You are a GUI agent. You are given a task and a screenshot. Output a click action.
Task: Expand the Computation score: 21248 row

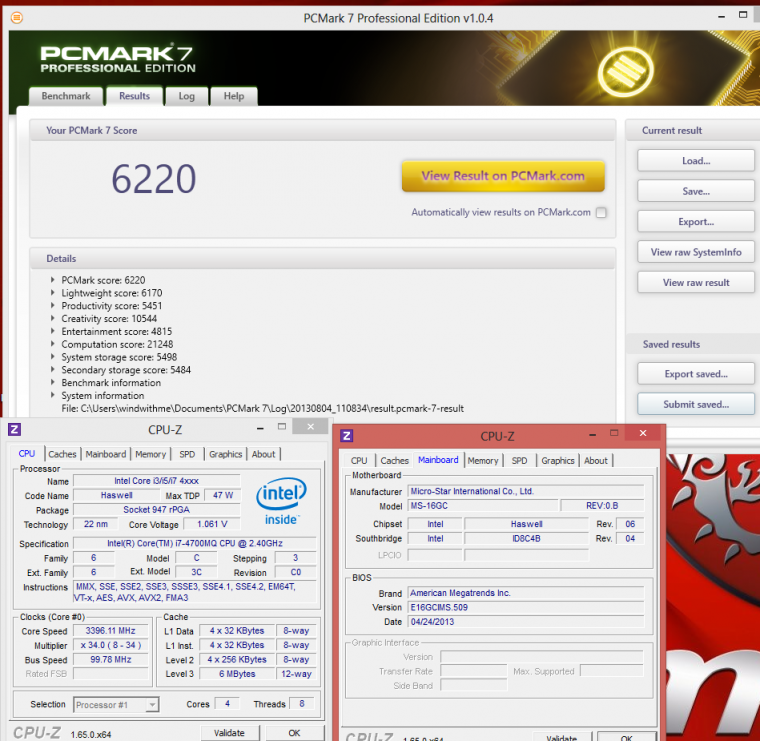tap(53, 344)
